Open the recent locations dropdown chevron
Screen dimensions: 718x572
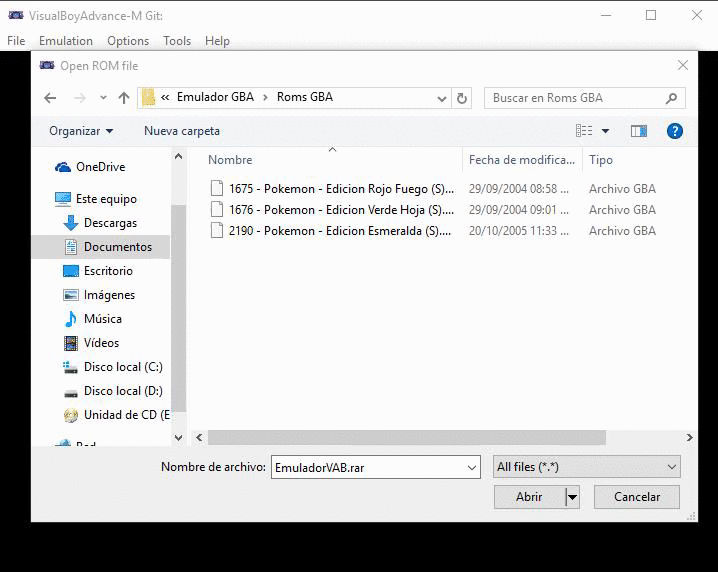[103, 98]
